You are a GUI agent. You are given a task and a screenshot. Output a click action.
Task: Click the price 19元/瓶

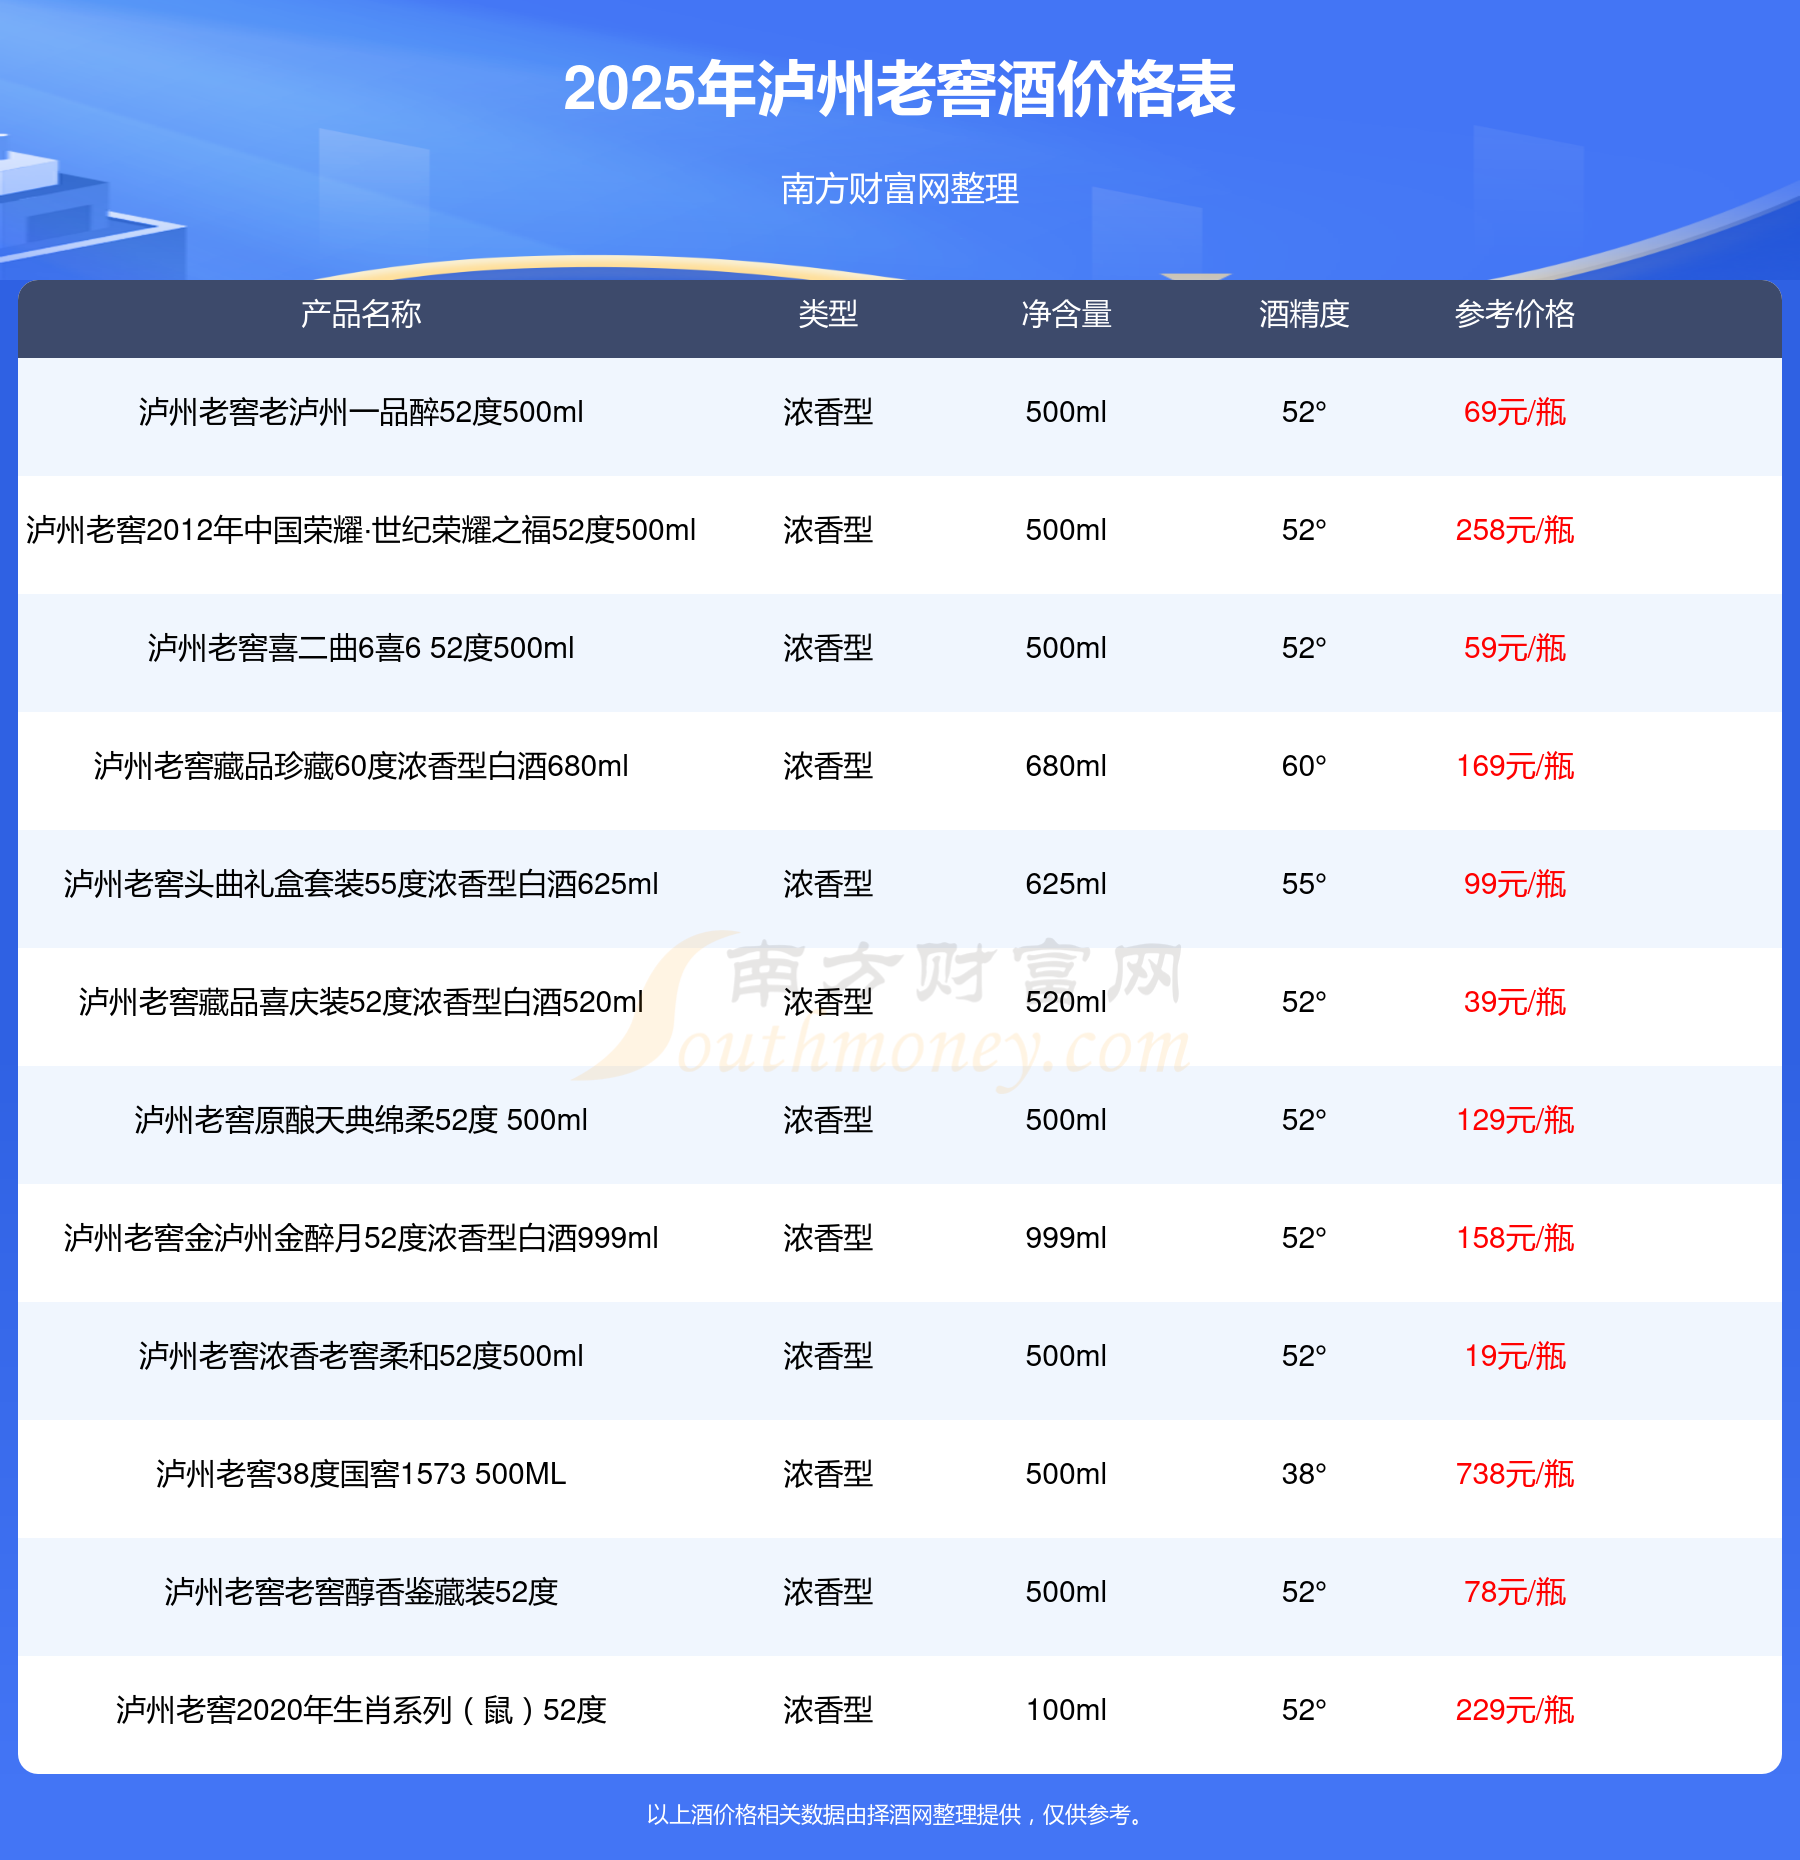pos(1515,1356)
